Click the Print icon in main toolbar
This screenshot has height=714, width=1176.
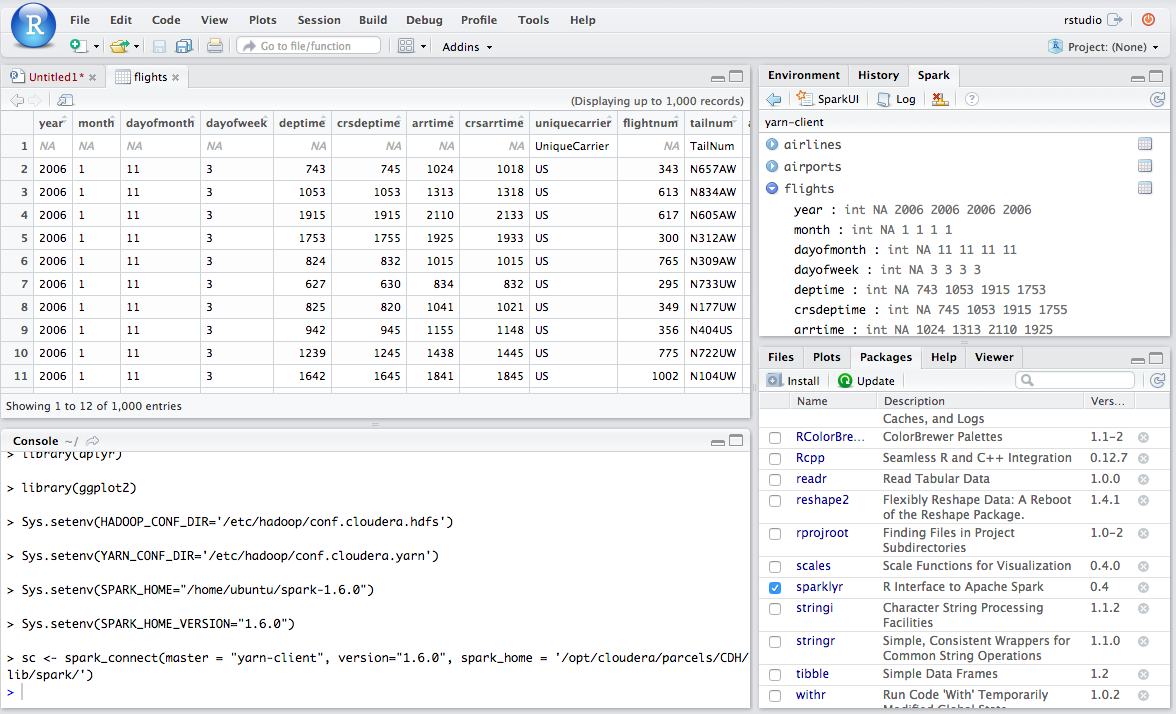click(x=214, y=46)
